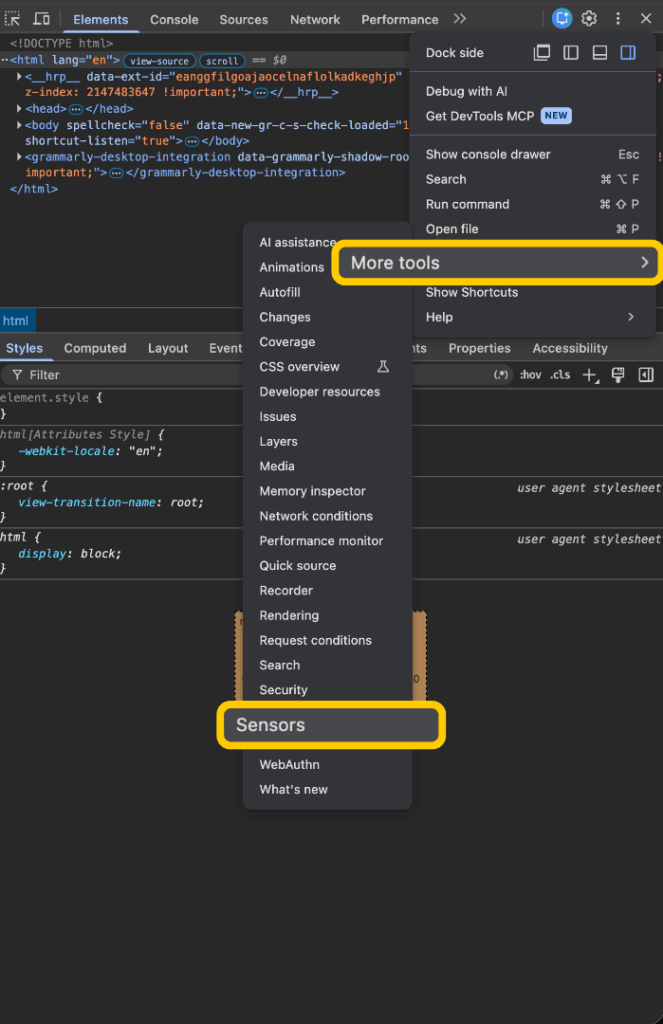Add new style rule plus icon
Viewport: 663px width, 1024px height.
590,375
